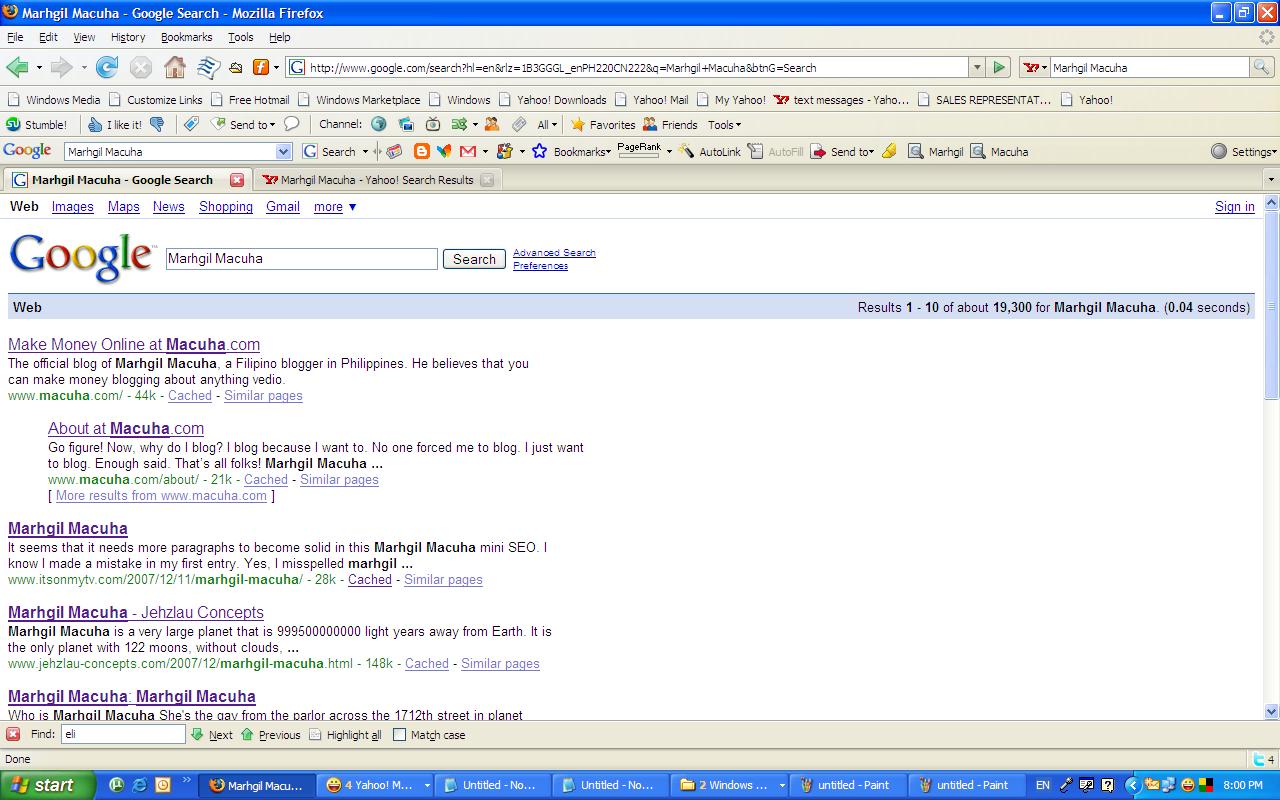Click the Google search input field

pyautogui.click(x=301, y=258)
